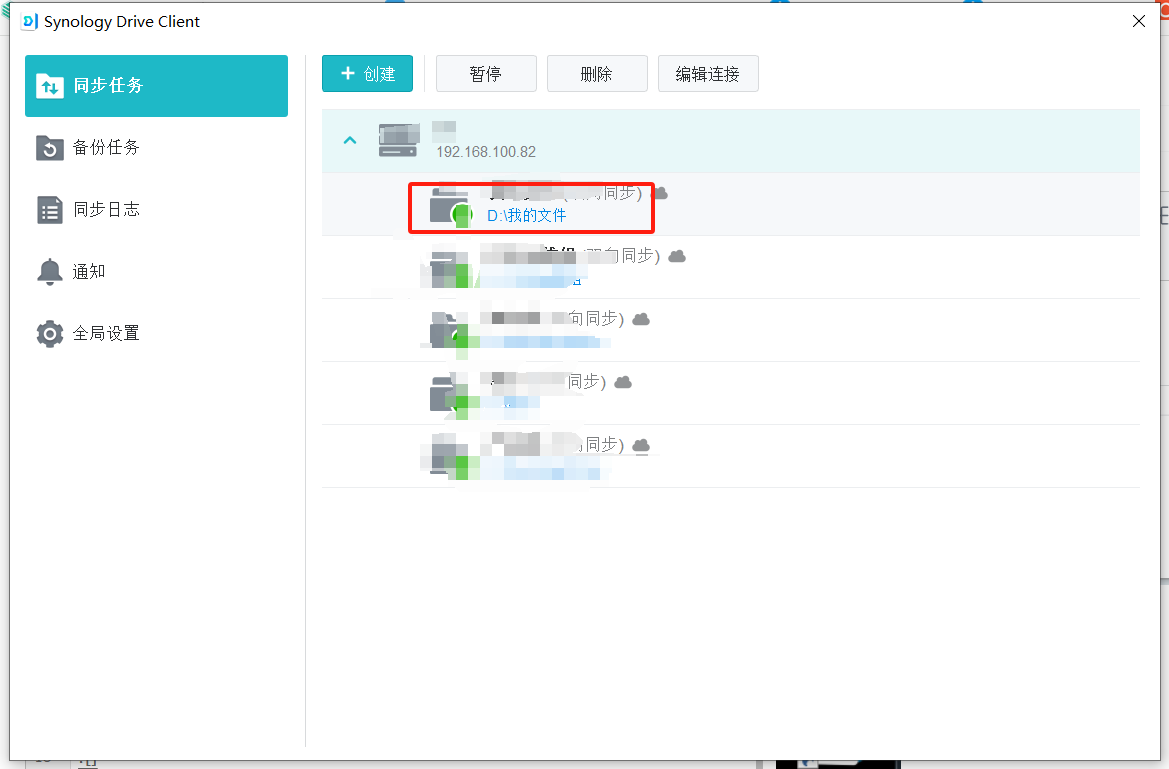Collapse the 192.168.100.82 server group
This screenshot has width=1169, height=769.
click(350, 140)
